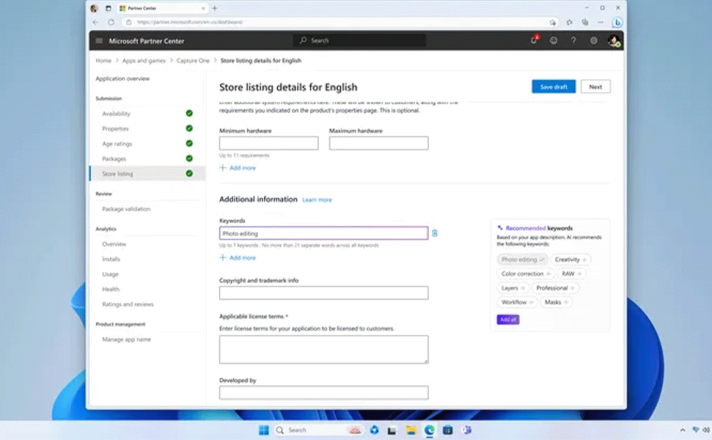Image resolution: width=712 pixels, height=440 pixels.
Task: Save the listing draft
Action: (554, 87)
